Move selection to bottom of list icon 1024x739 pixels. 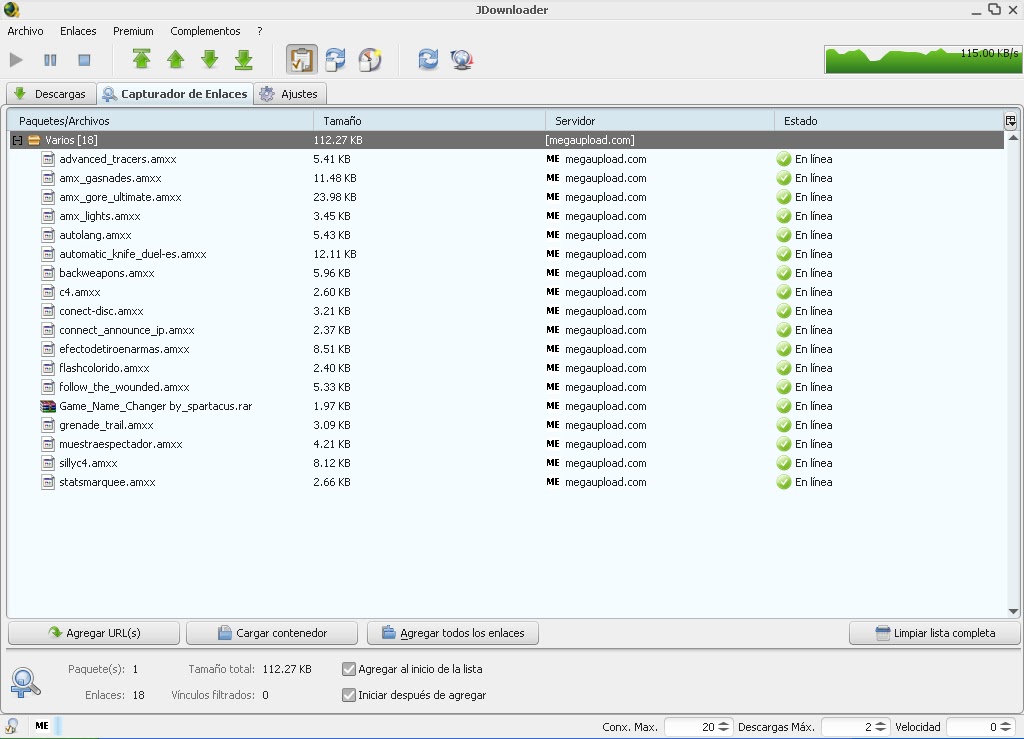click(x=244, y=59)
